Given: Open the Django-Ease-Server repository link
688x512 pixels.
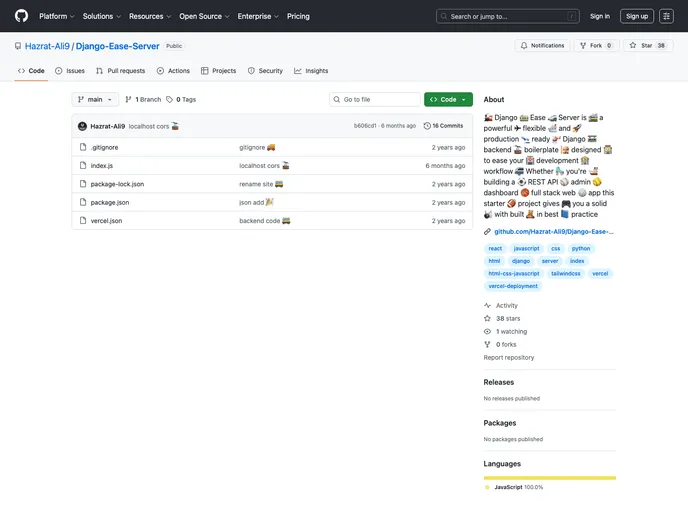Looking at the screenshot, I should click(x=118, y=46).
